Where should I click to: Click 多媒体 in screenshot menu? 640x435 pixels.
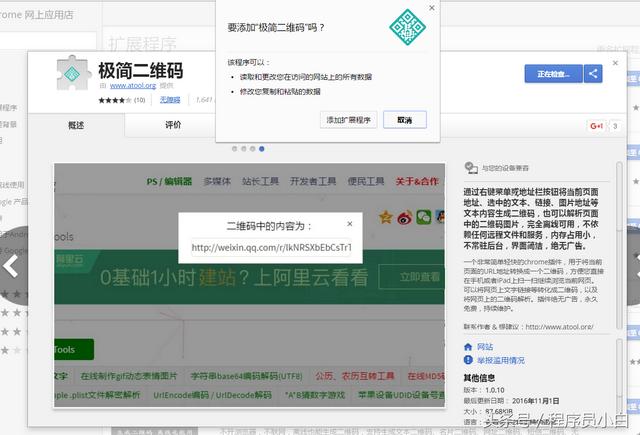[217, 182]
